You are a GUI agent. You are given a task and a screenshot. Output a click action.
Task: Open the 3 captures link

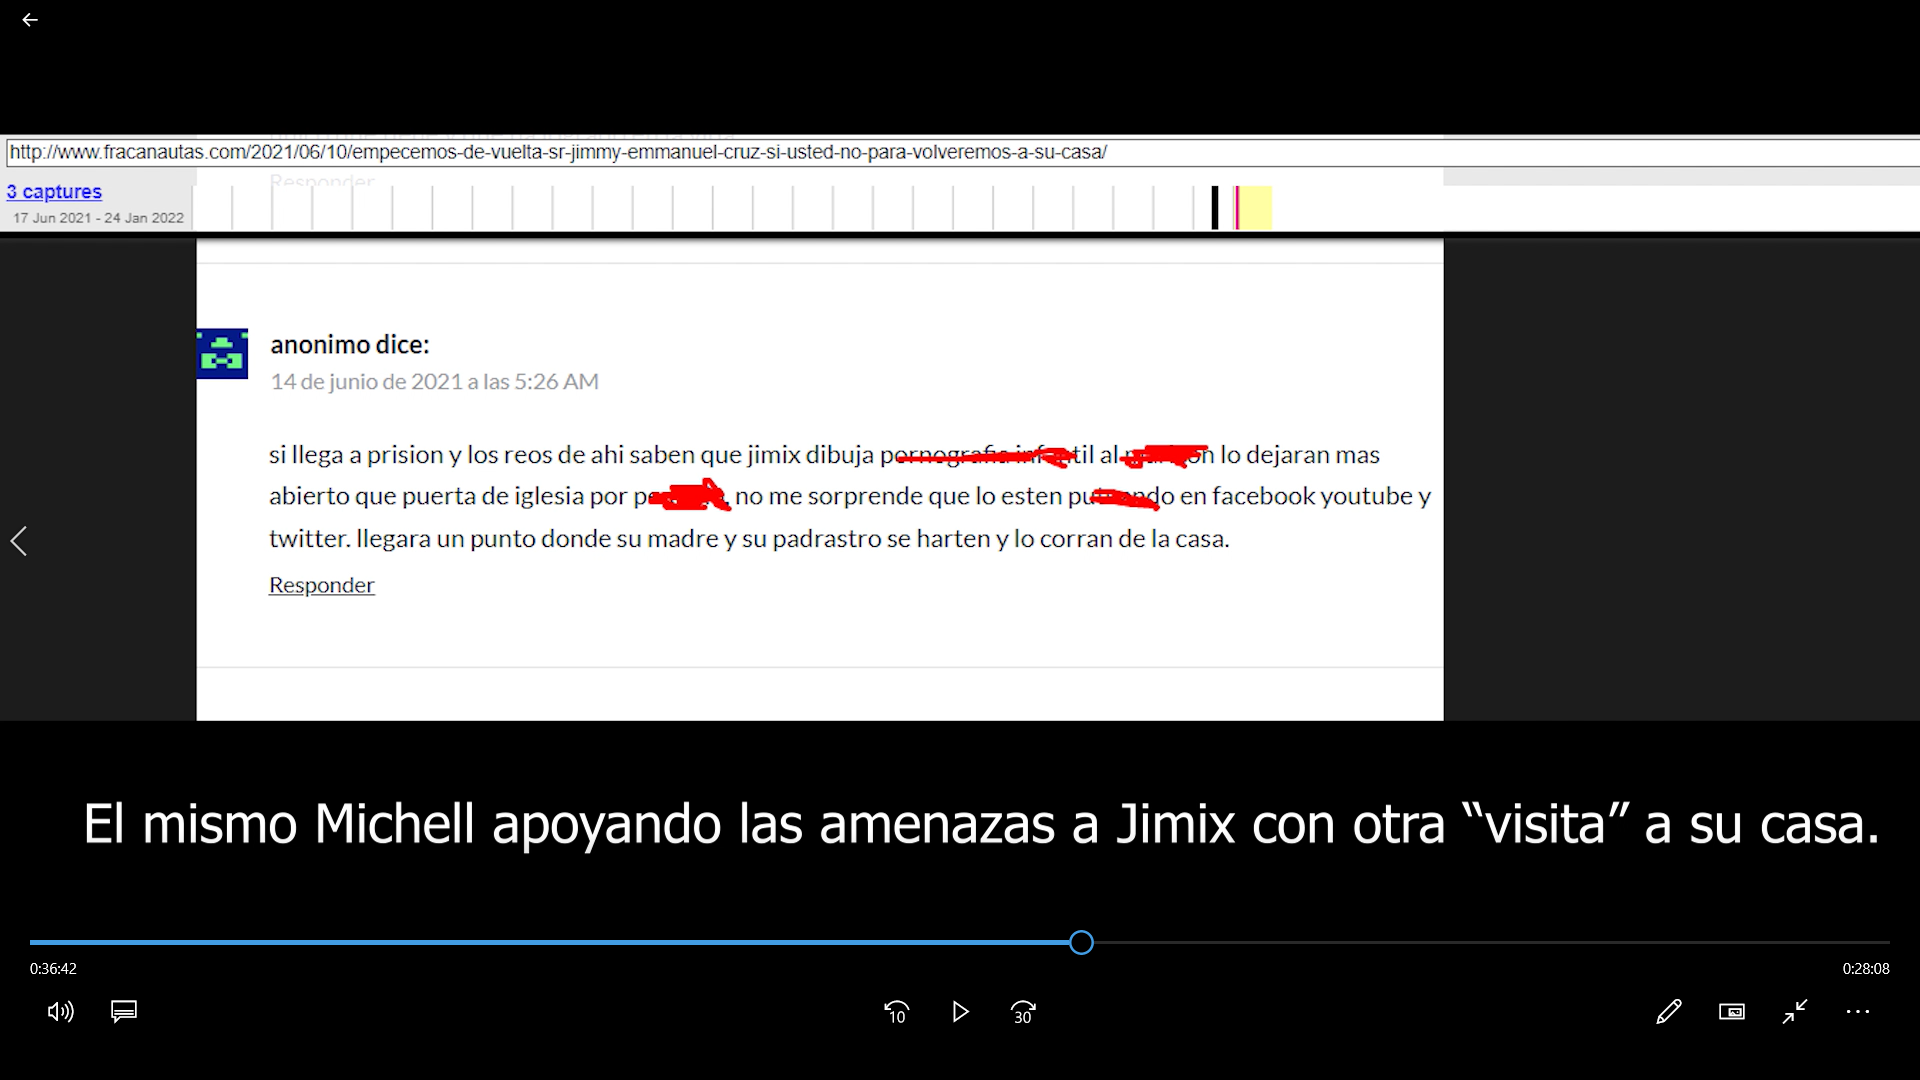click(x=54, y=191)
